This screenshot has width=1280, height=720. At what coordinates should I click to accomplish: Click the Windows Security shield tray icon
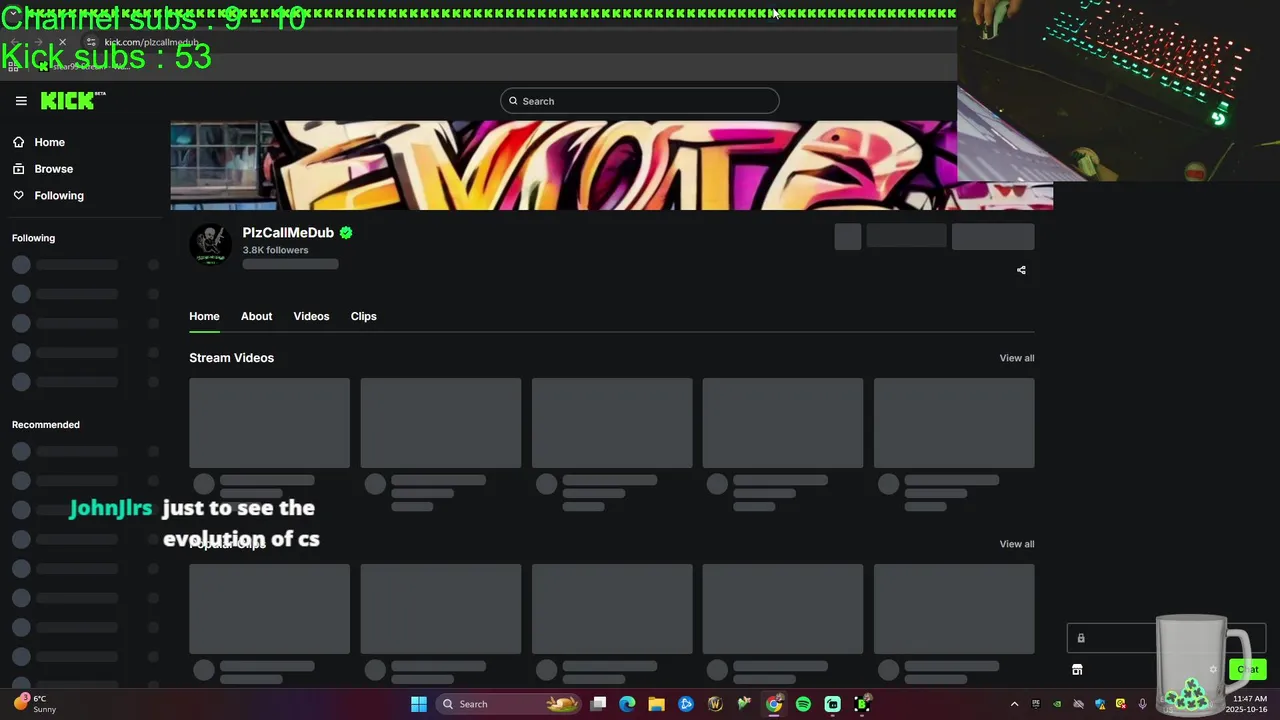1100,704
